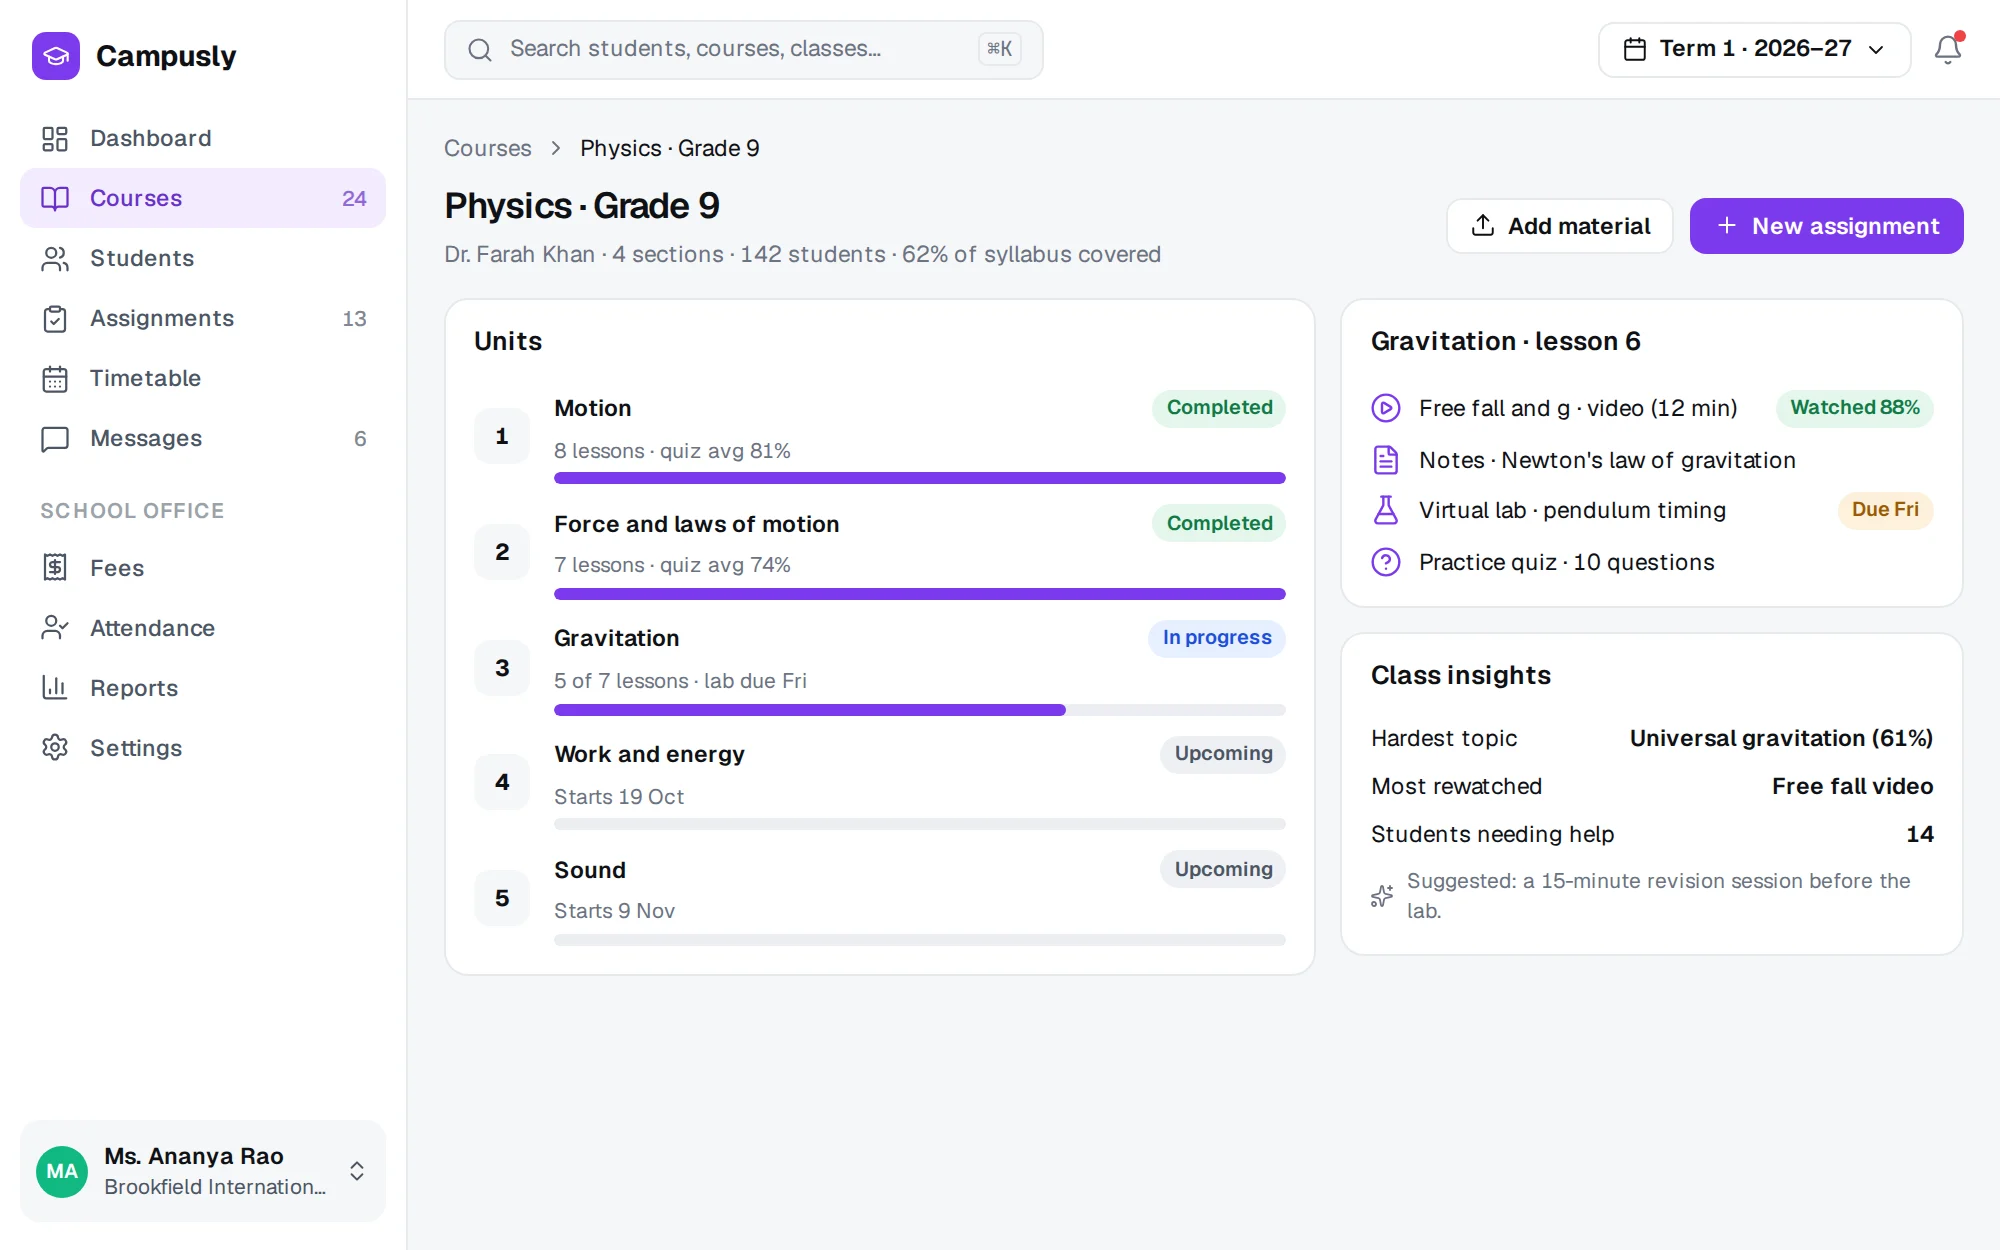
Task: Expand the Ms. Ananya Rao account switcher
Action: [203, 1171]
